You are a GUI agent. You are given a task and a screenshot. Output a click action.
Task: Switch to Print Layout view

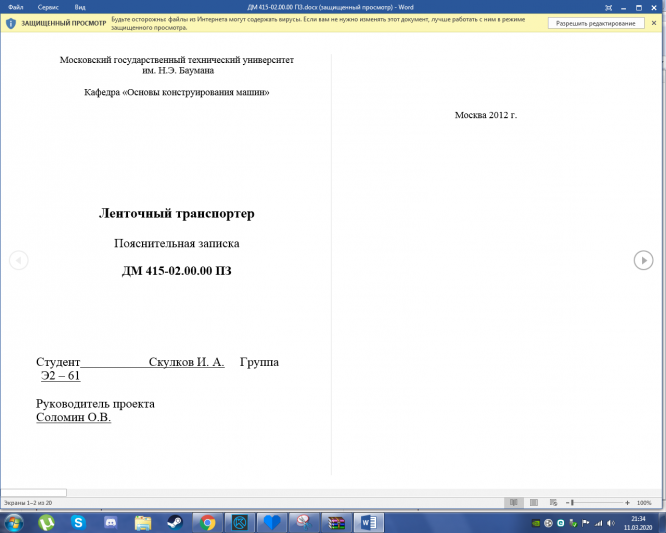tap(534, 502)
